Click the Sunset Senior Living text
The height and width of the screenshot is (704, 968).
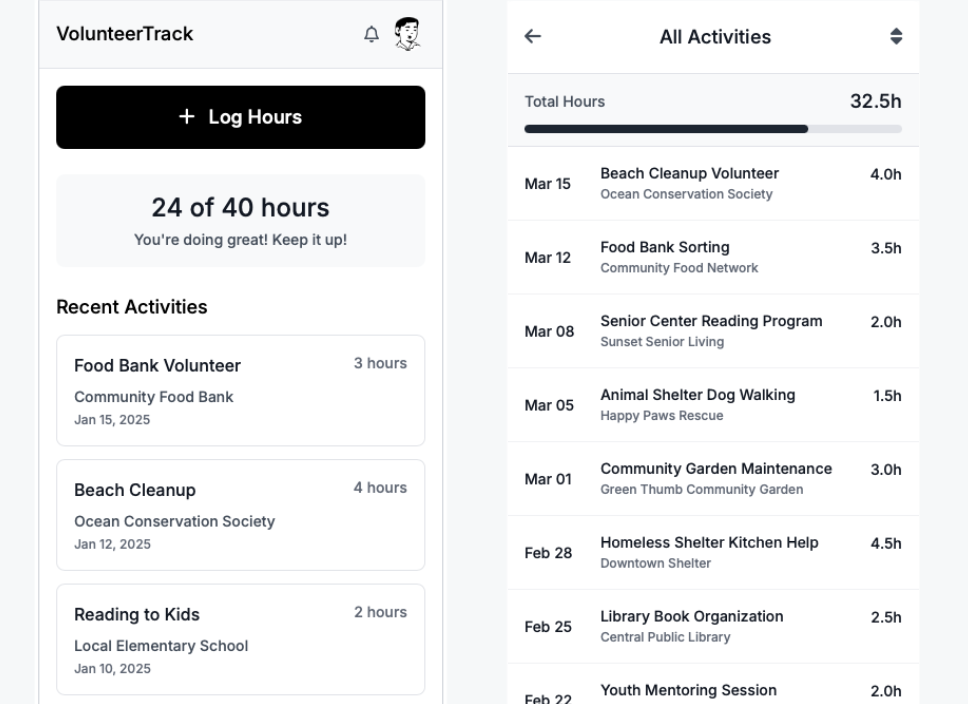[662, 342]
